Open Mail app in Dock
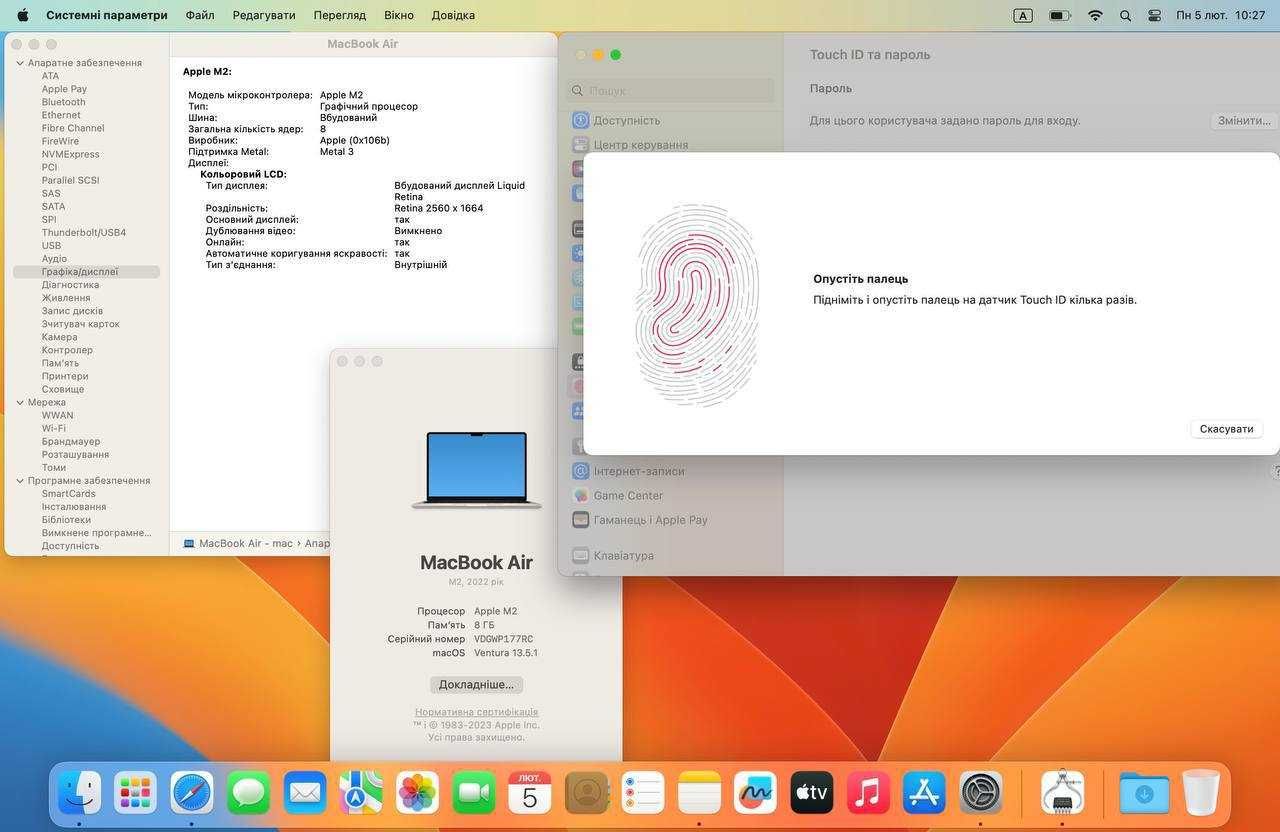The width and height of the screenshot is (1280, 832). tap(305, 793)
